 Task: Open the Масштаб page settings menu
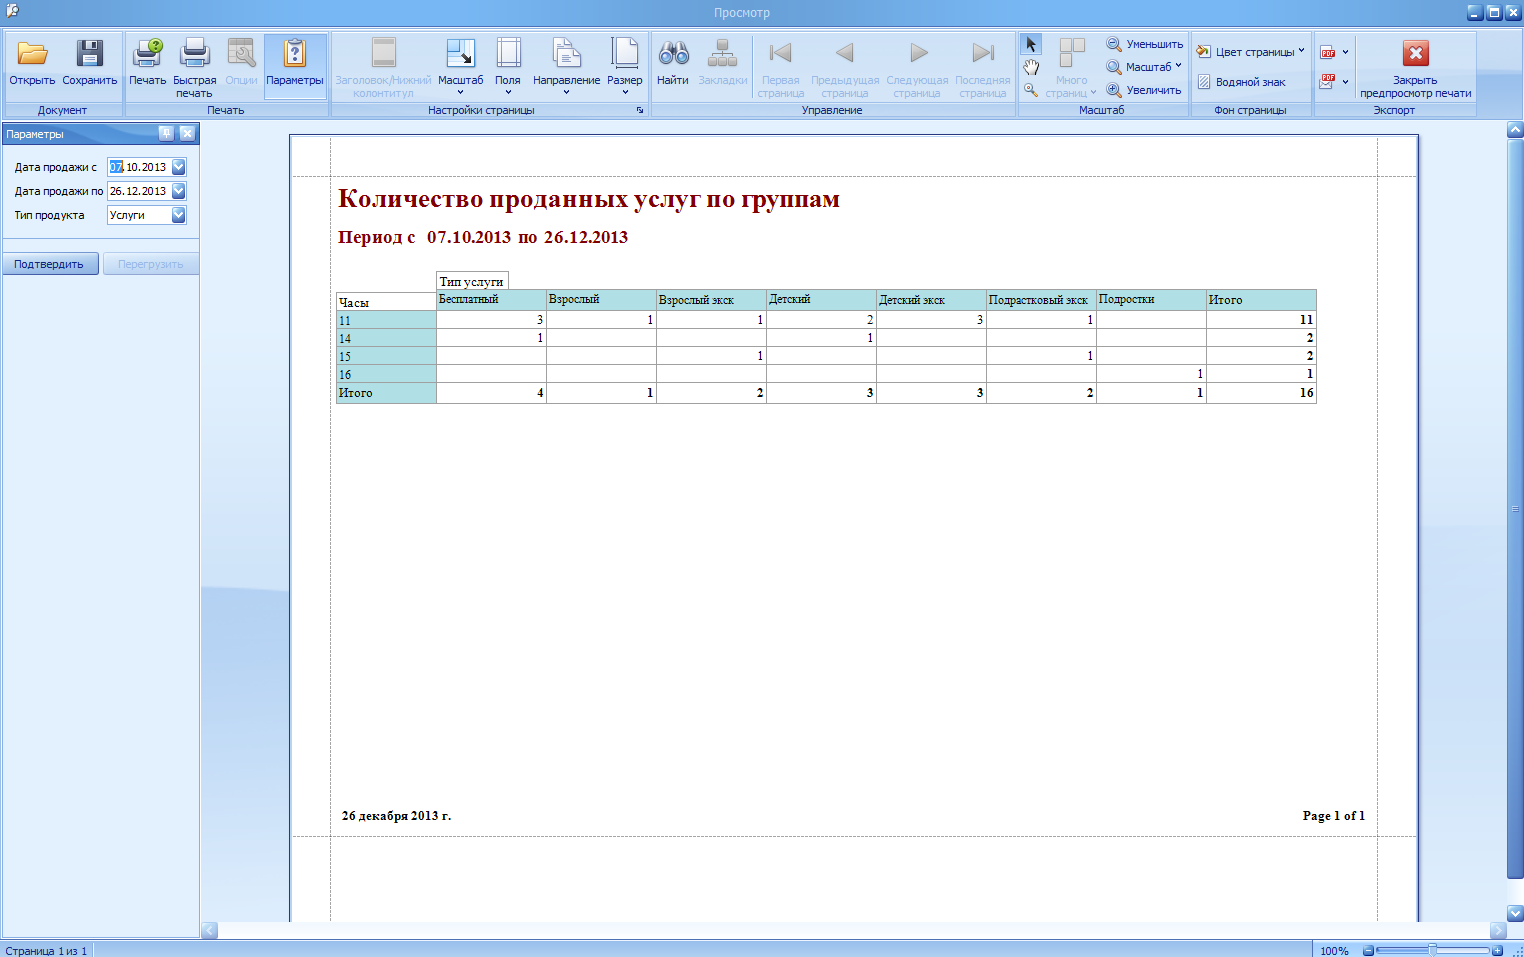[460, 66]
